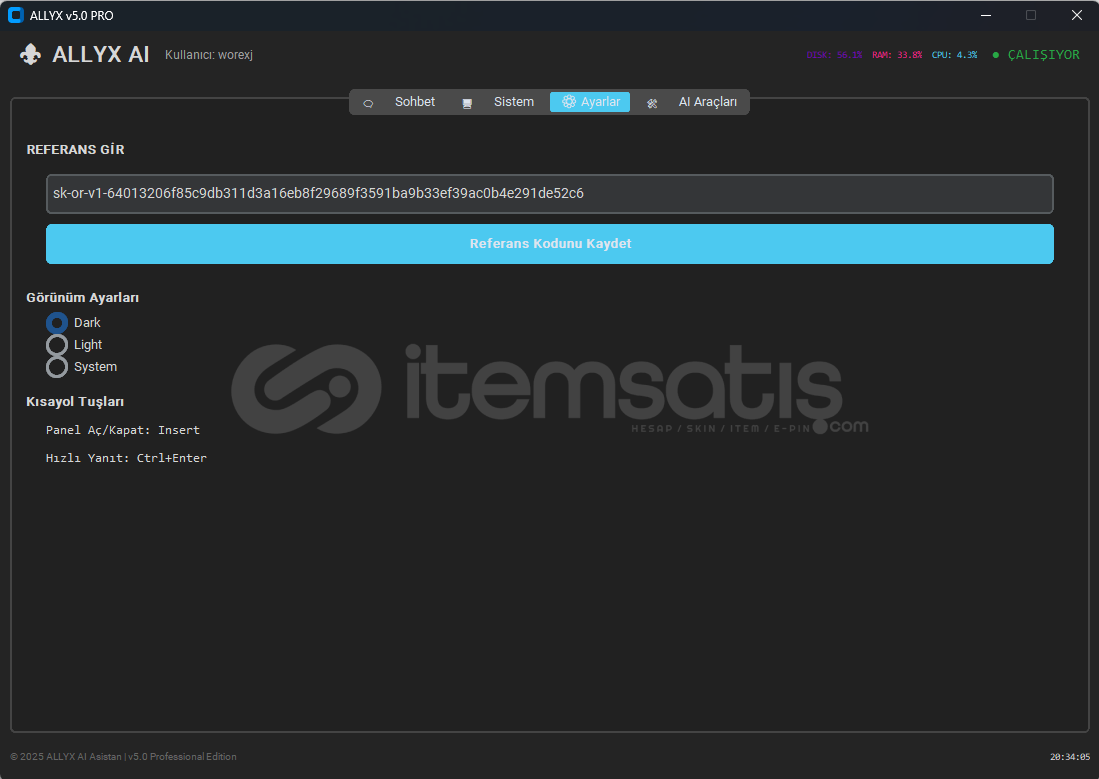This screenshot has width=1099, height=779.
Task: Select the Dark theme radio button
Action: (x=57, y=323)
